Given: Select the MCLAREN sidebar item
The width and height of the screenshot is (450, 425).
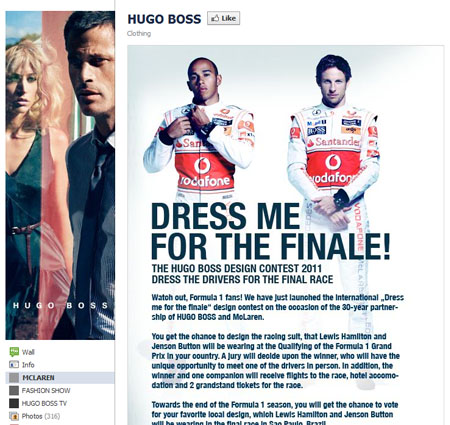Looking at the screenshot, I should click(60, 378).
